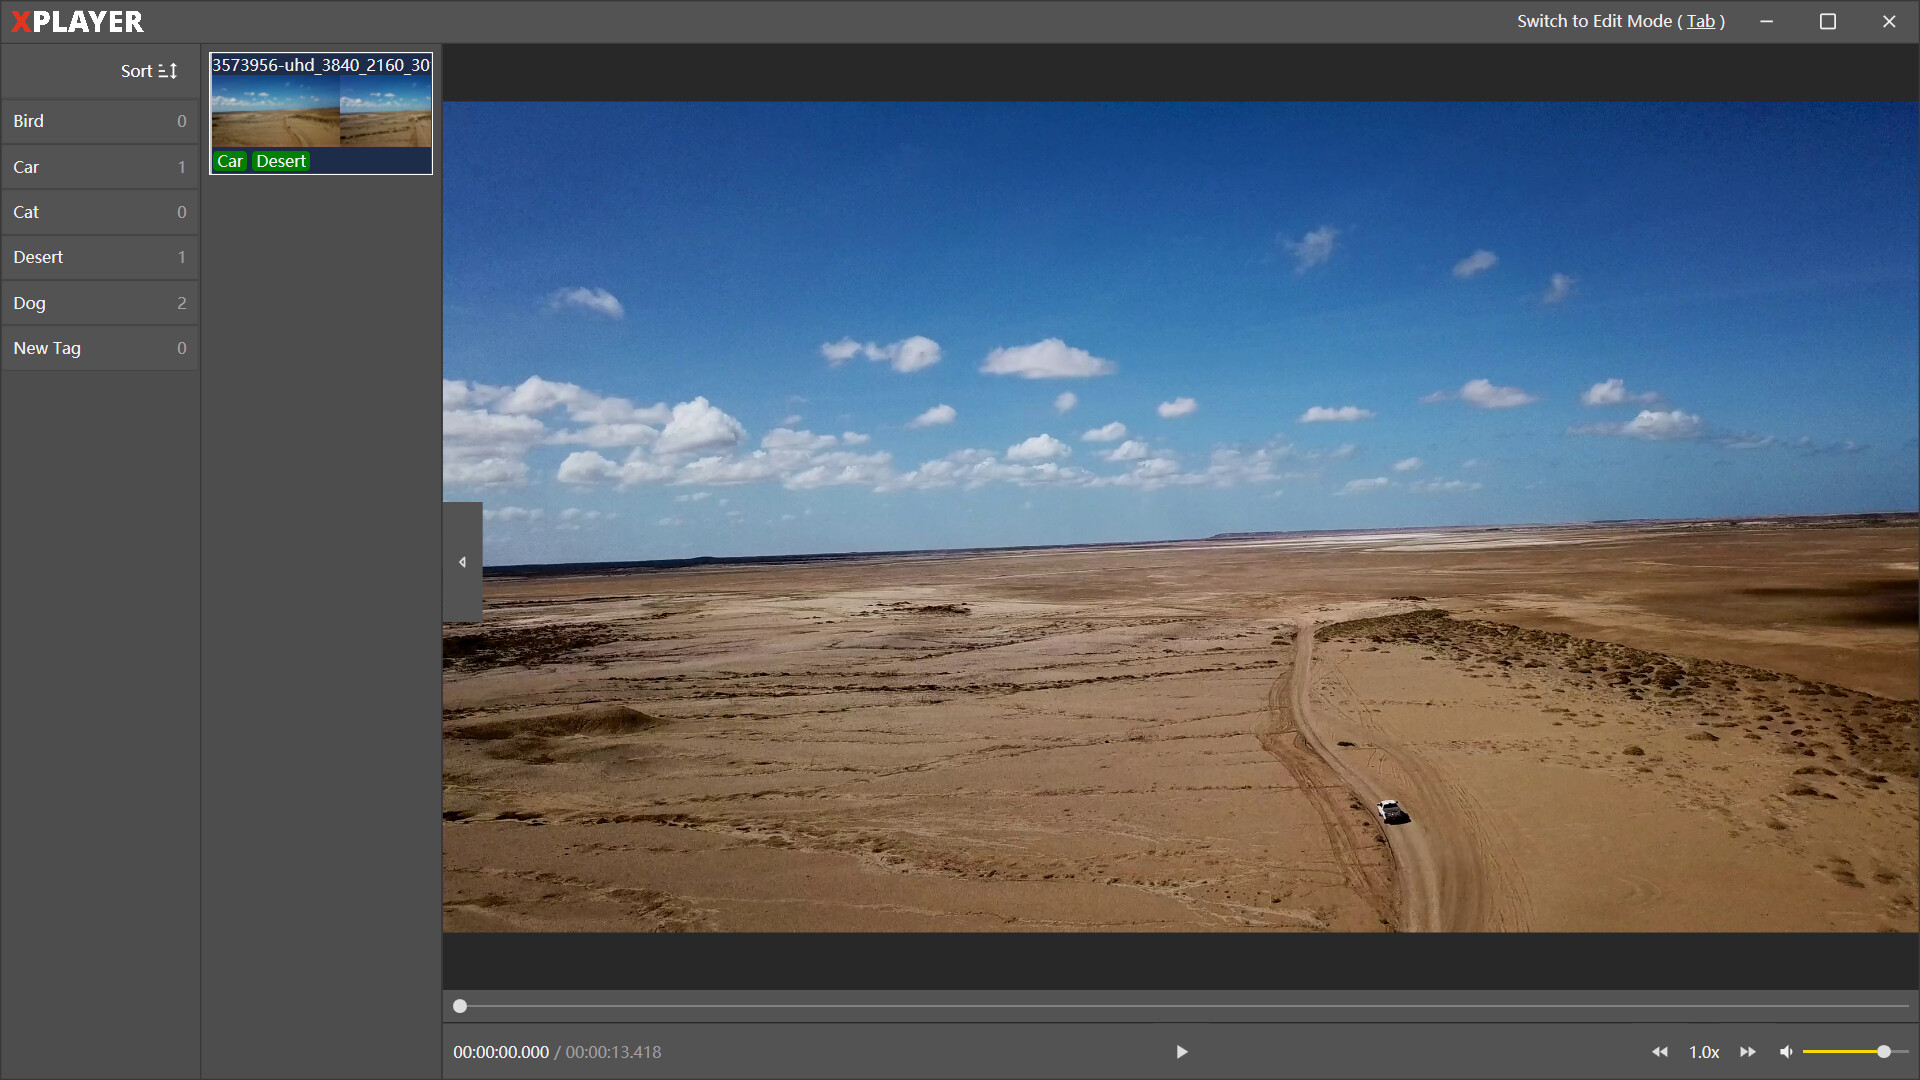Select the Car label on video thumbnail

coord(231,161)
